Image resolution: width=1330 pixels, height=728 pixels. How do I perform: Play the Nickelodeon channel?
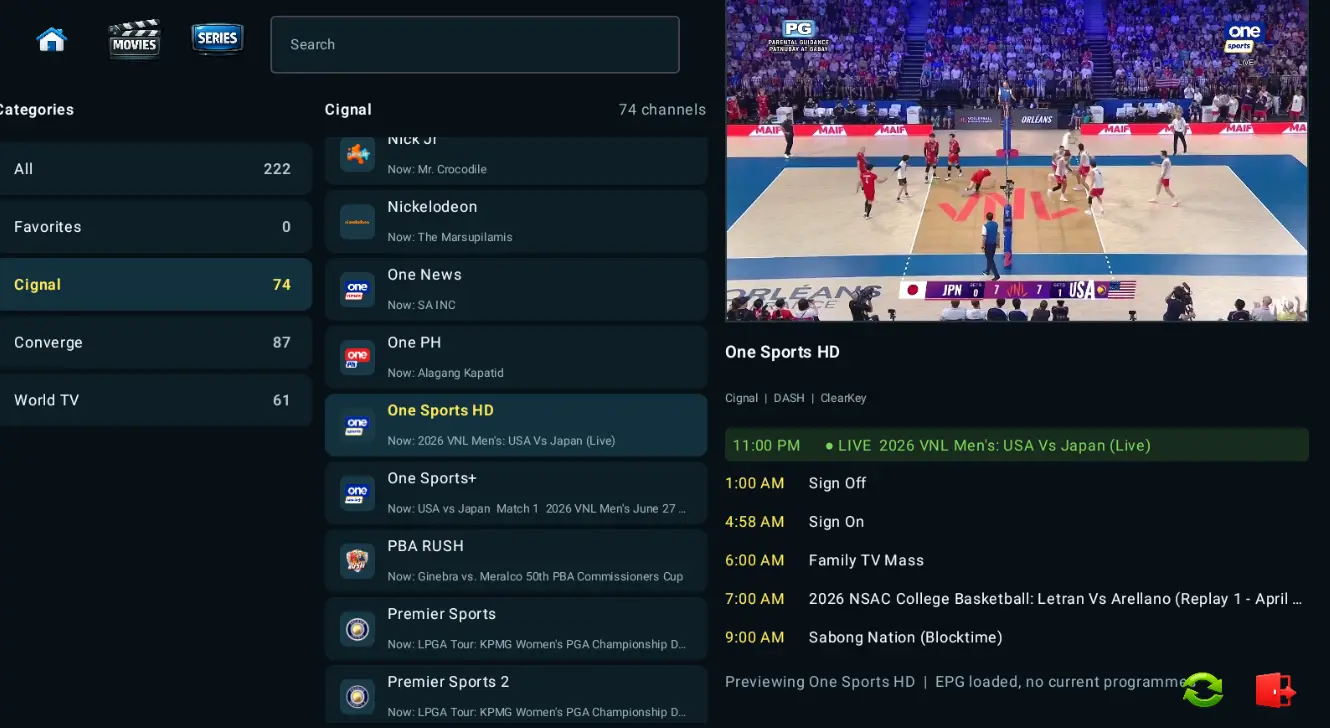tap(516, 222)
